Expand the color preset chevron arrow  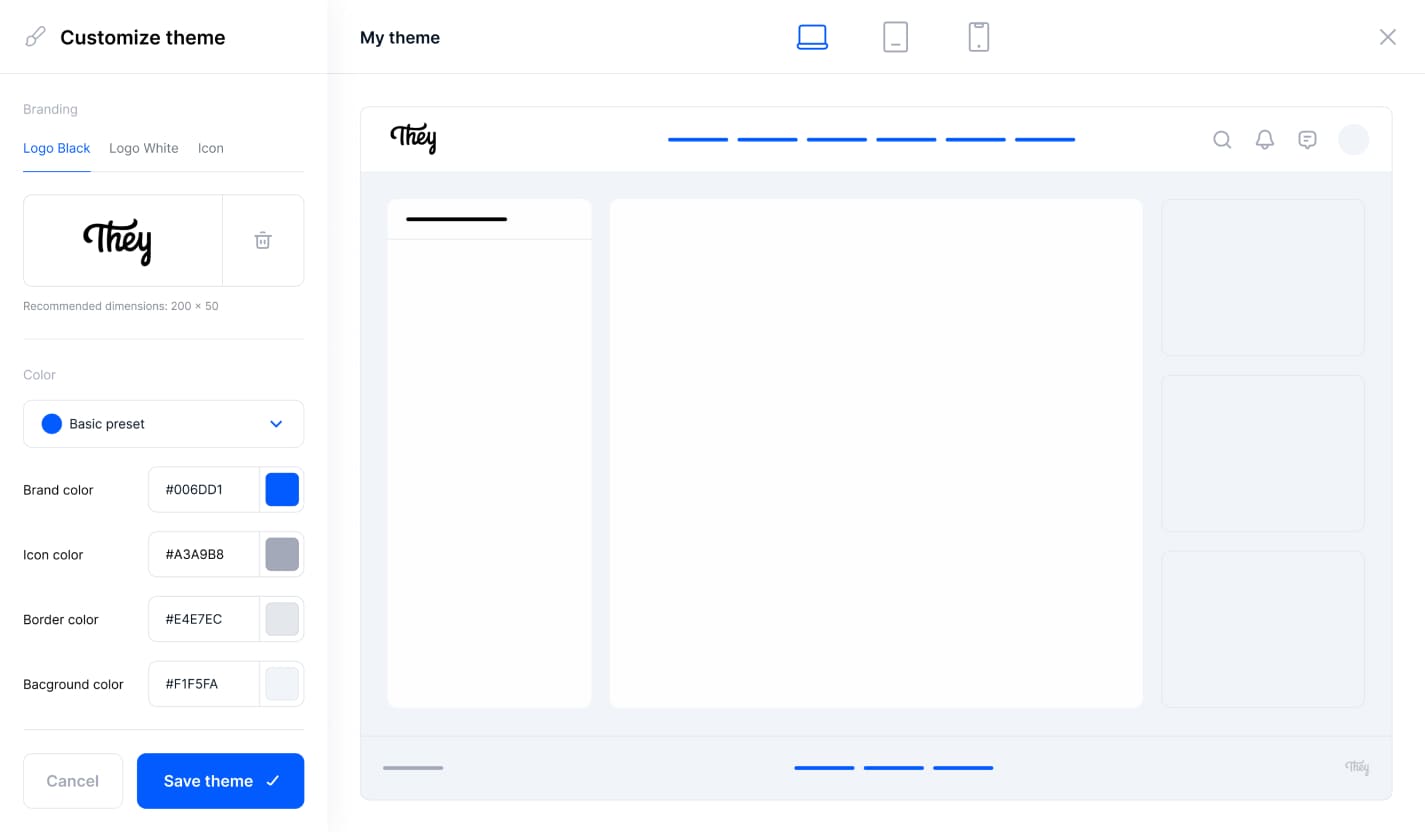click(277, 424)
